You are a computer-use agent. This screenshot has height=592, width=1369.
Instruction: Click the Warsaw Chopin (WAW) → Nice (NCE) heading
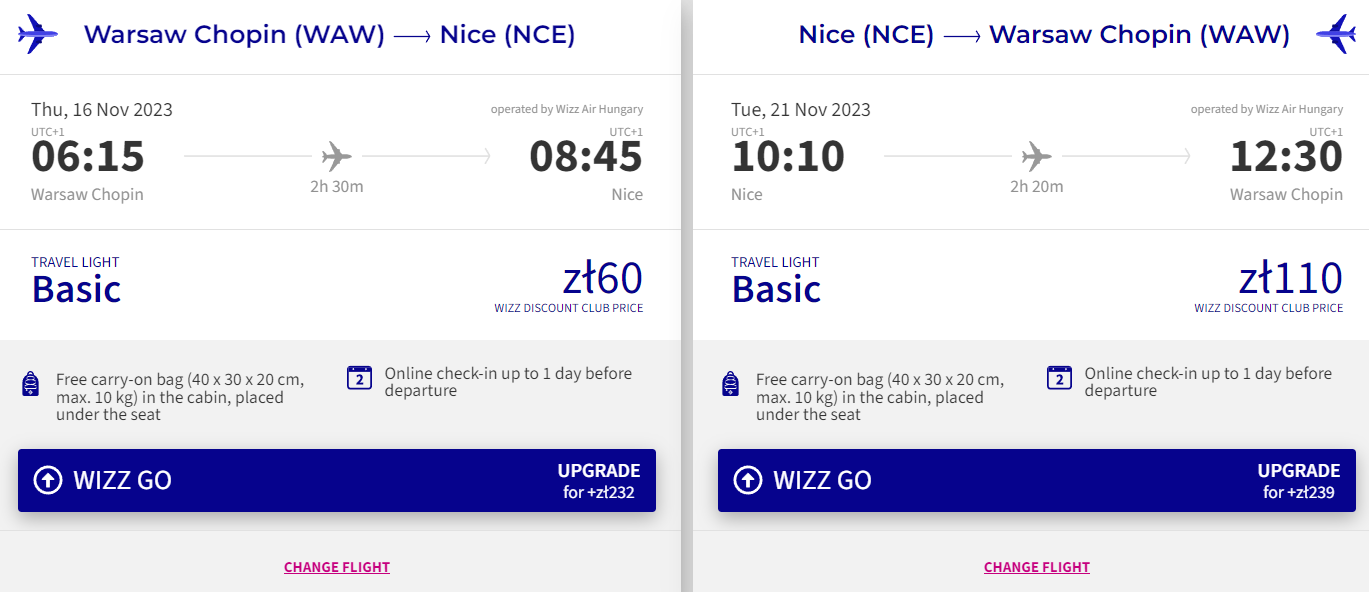click(329, 34)
